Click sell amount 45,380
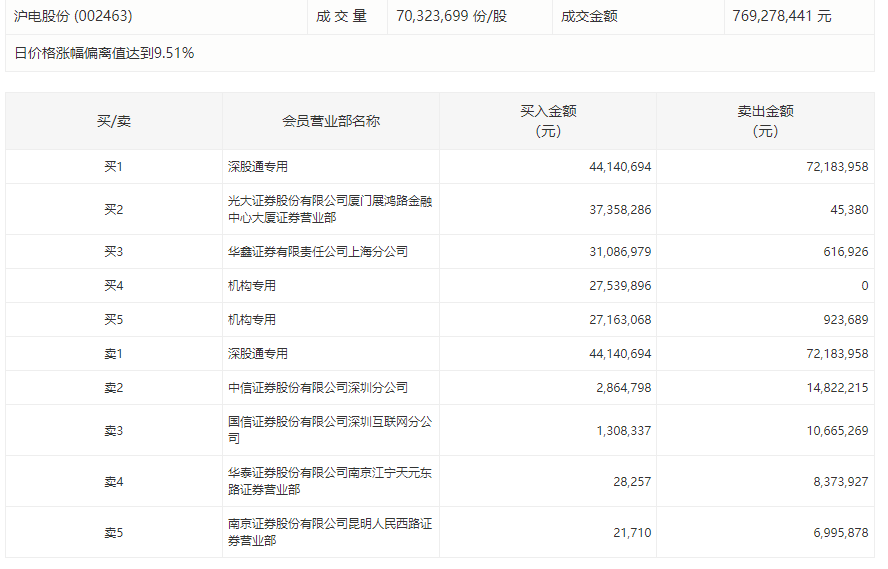This screenshot has width=888, height=569. tap(849, 209)
